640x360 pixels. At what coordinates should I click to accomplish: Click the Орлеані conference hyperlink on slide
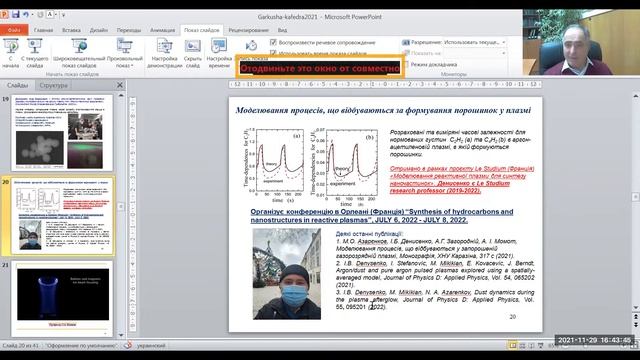tap(382, 216)
